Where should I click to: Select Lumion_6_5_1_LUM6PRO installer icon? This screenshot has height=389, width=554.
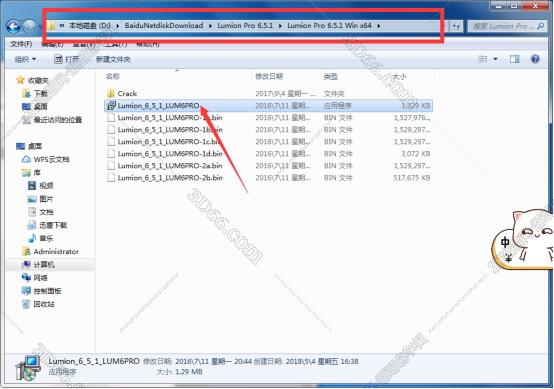tap(111, 105)
